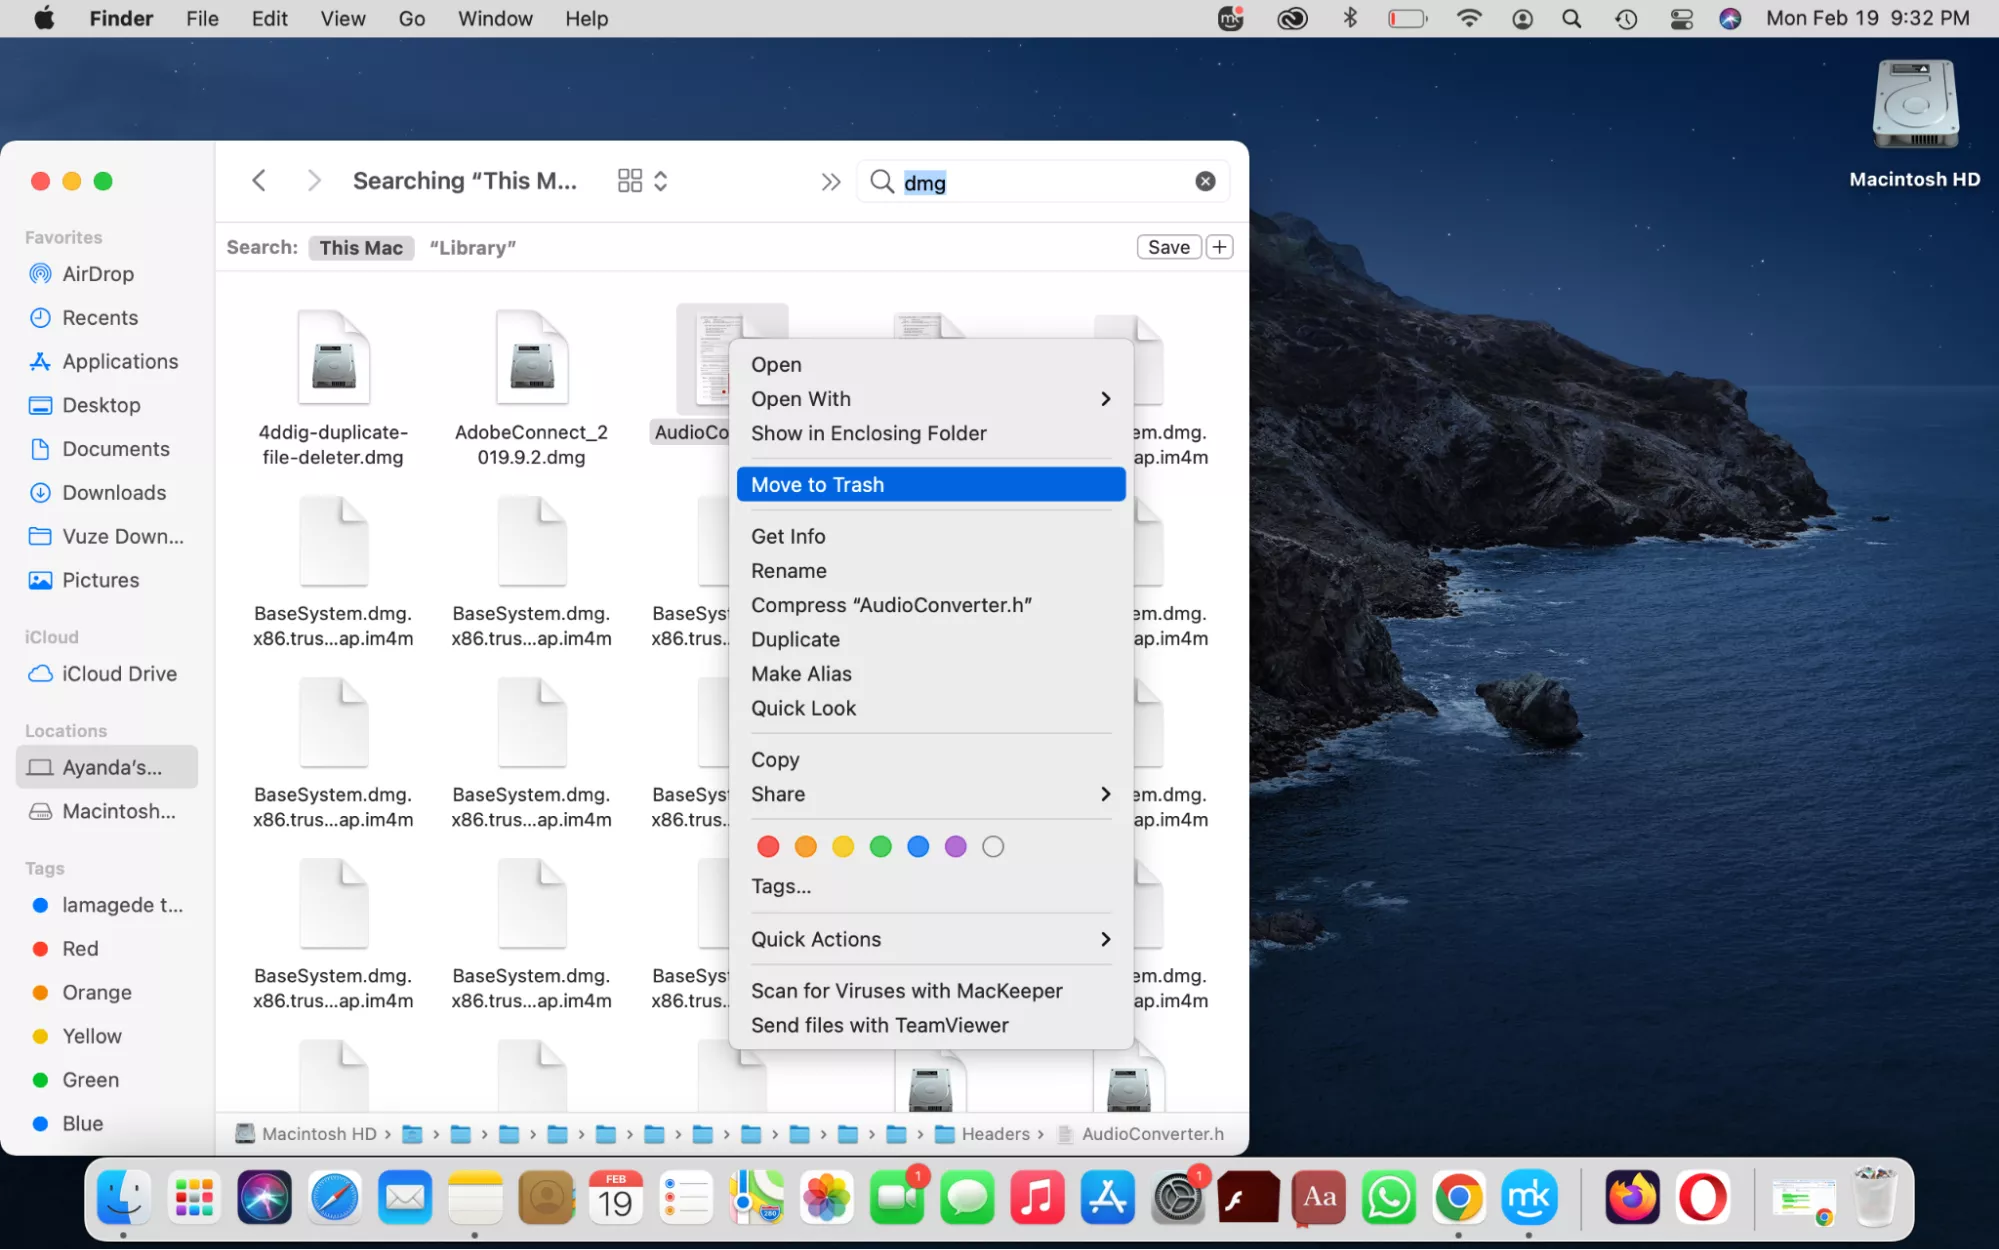Open the 4ddig-duplicate-file-deleter.dmg file icon
Viewport: 1999px width, 1250px height.
[x=333, y=358]
